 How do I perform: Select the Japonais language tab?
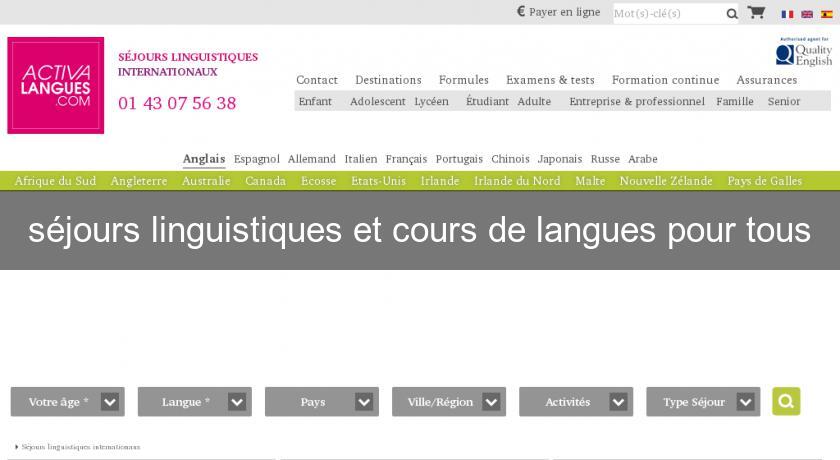[560, 159]
